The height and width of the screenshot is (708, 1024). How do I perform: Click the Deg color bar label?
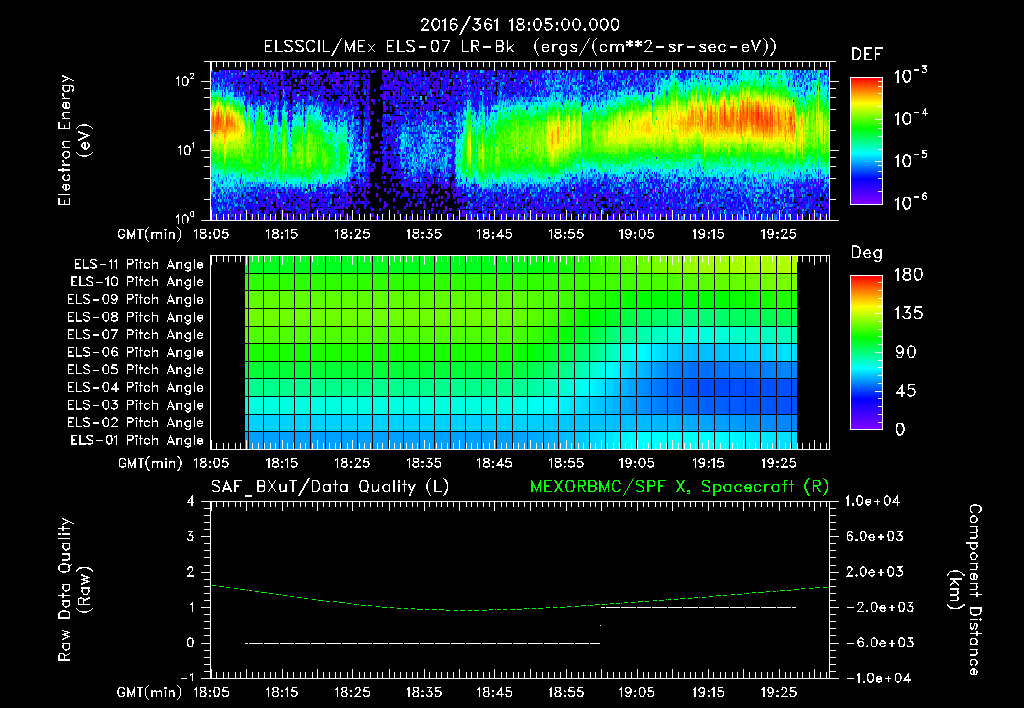[x=867, y=253]
